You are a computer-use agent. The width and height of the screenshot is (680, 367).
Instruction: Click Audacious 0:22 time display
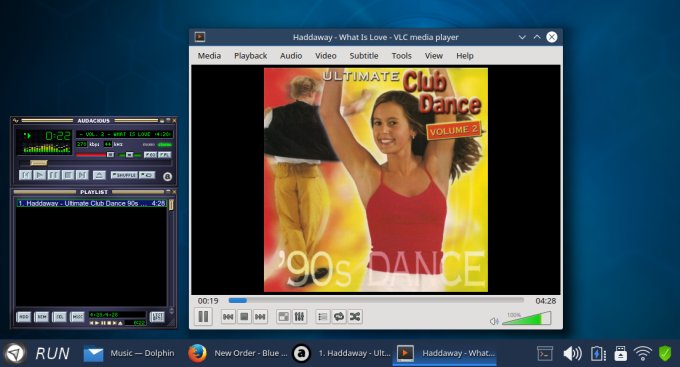pos(58,136)
